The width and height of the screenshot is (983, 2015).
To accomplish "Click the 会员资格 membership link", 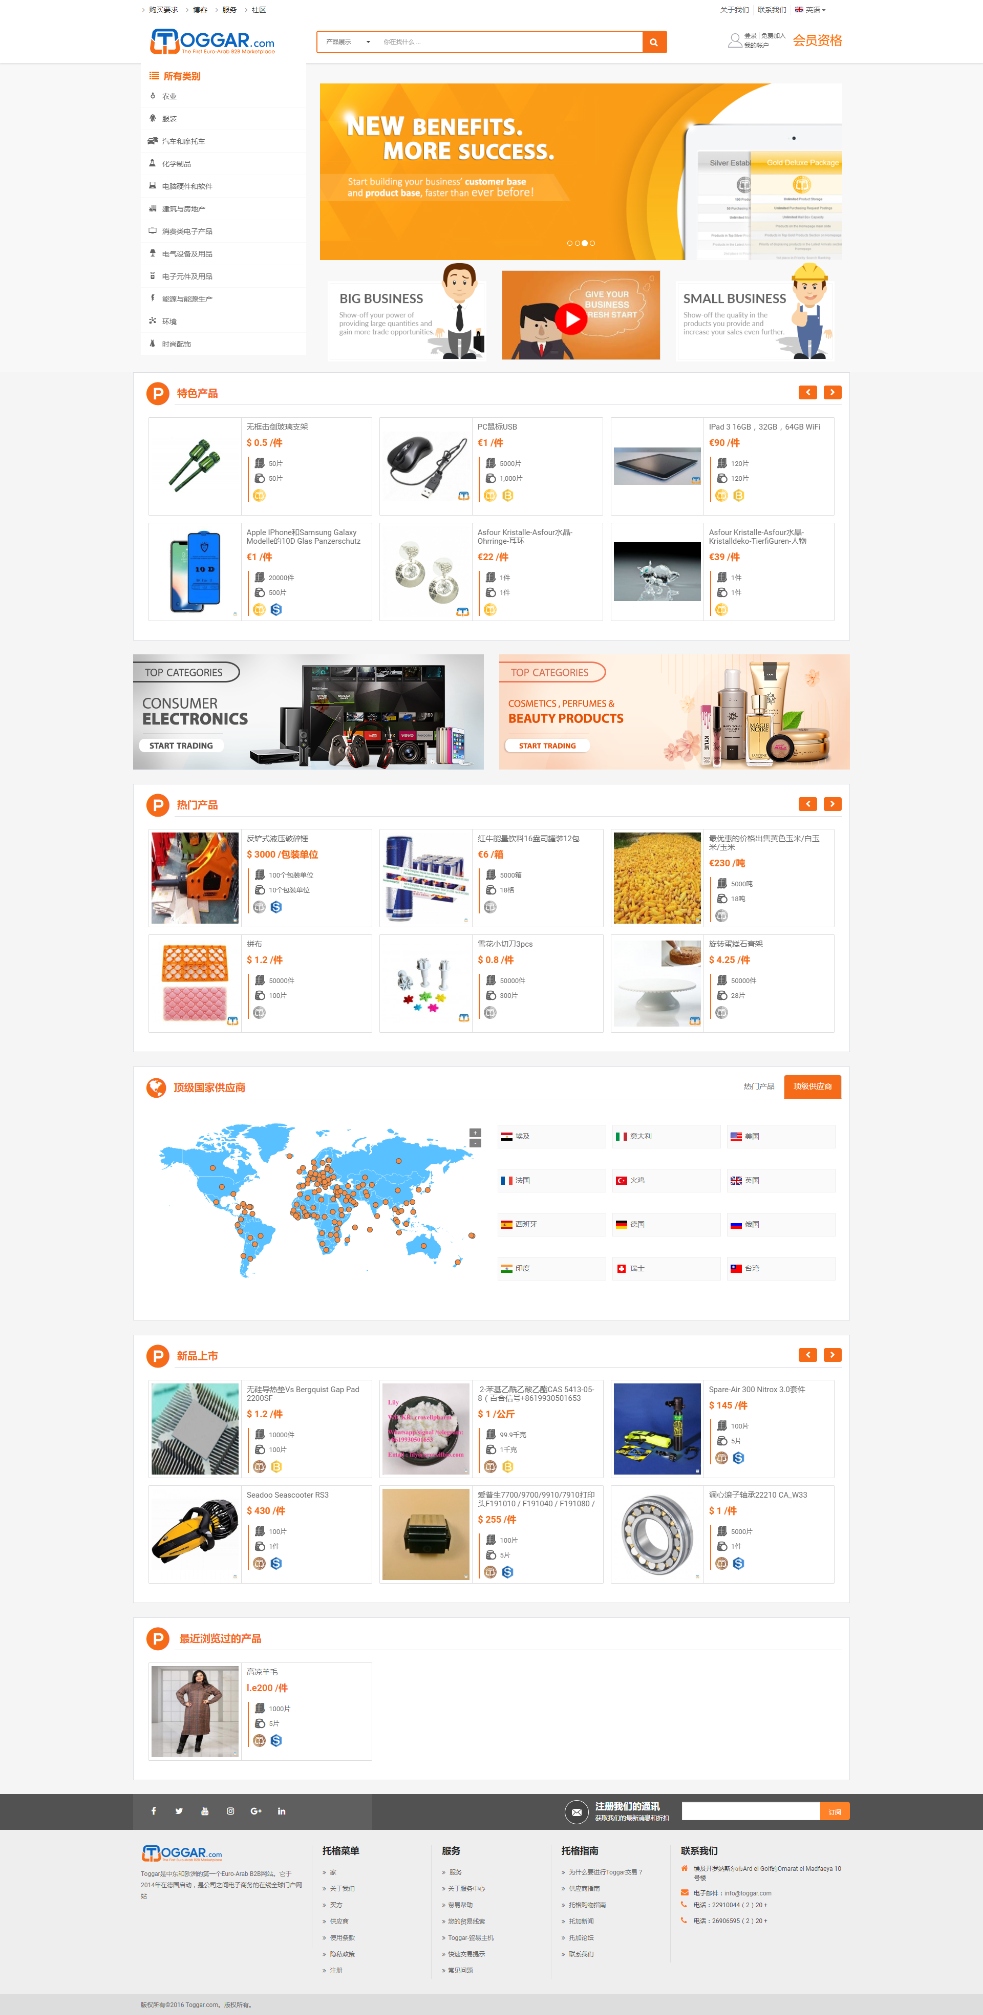I will tap(818, 41).
